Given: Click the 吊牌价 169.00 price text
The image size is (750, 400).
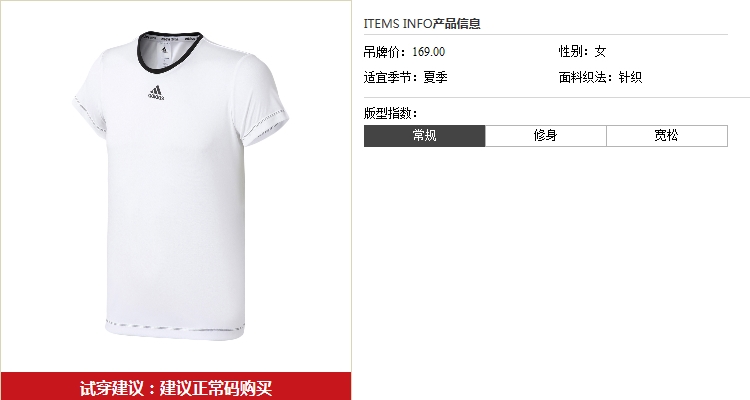Looking at the screenshot, I should 404,52.
